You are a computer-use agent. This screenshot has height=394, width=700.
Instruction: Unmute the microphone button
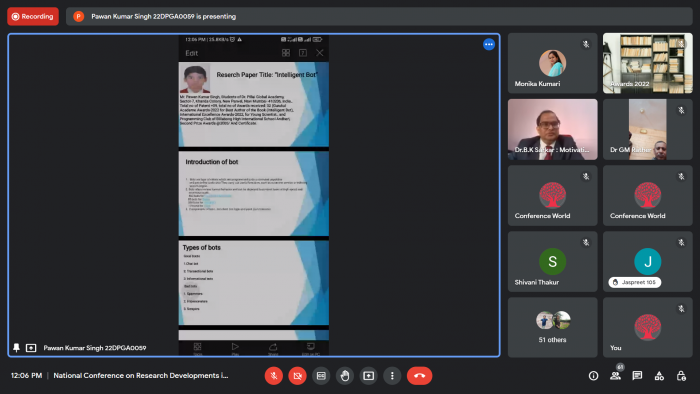tap(274, 376)
